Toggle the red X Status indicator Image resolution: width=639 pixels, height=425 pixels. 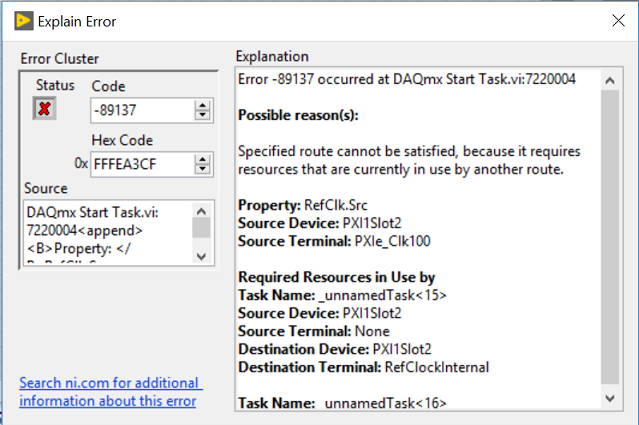point(44,109)
